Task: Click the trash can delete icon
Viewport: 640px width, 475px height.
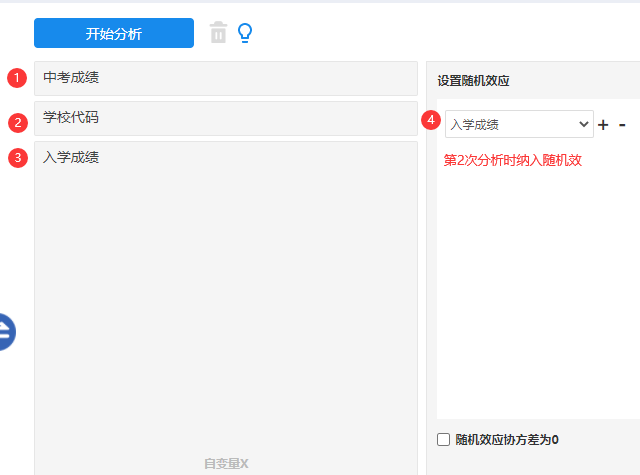Action: pos(218,33)
